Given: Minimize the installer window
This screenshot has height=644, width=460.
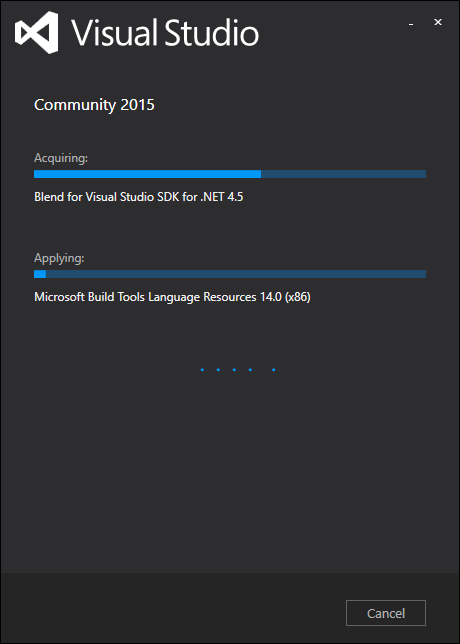Looking at the screenshot, I should [411, 25].
